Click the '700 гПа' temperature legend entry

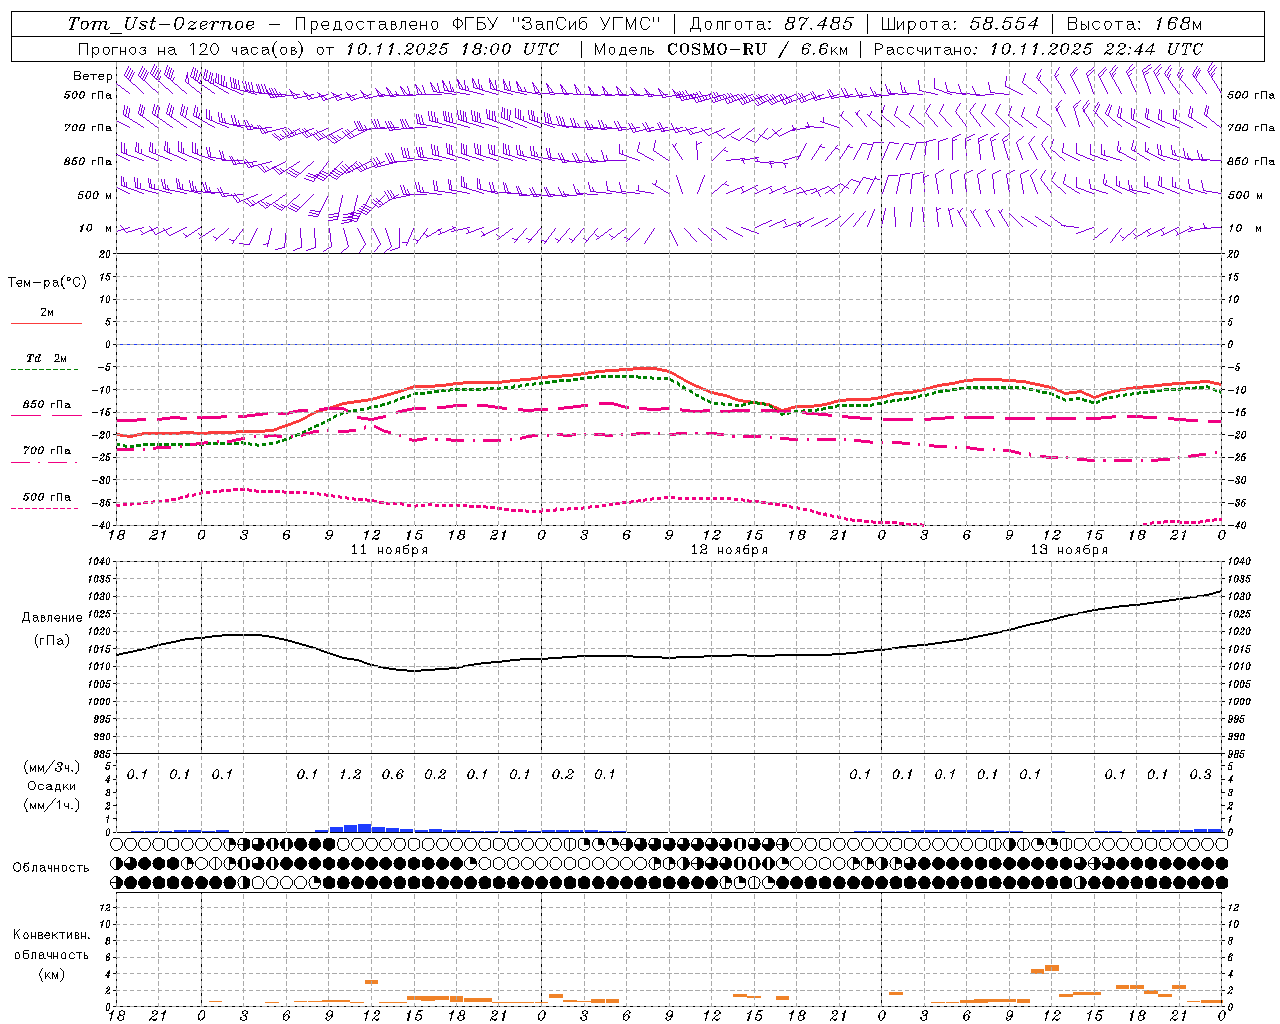pyautogui.click(x=47, y=451)
